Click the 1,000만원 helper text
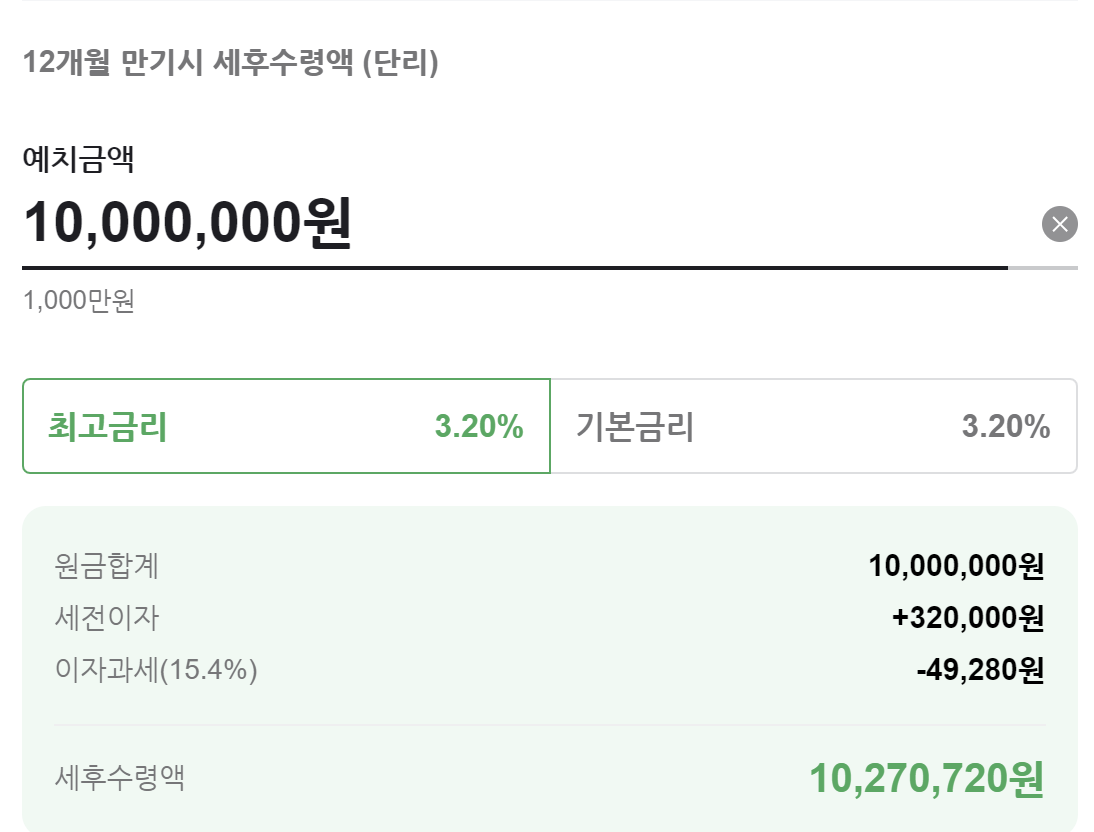The height and width of the screenshot is (832, 1094). (79, 301)
